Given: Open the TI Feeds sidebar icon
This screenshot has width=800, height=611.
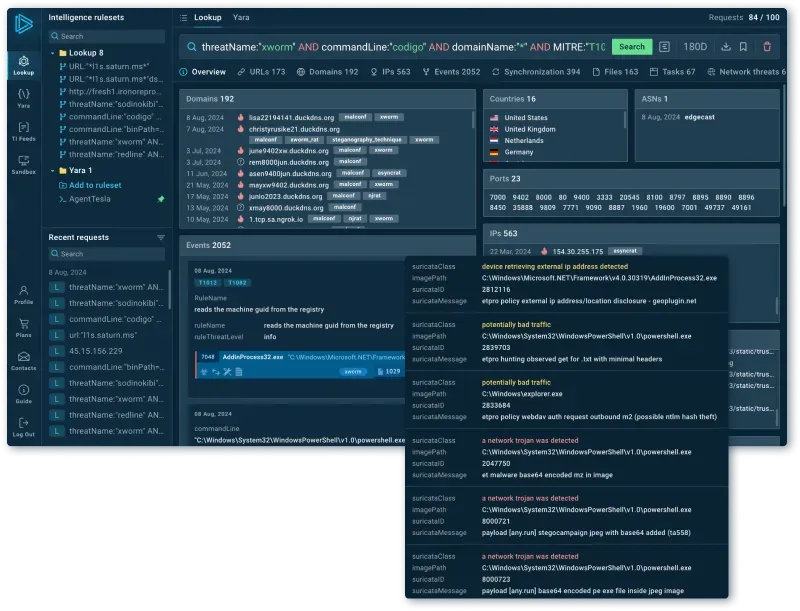Looking at the screenshot, I should point(23,130).
